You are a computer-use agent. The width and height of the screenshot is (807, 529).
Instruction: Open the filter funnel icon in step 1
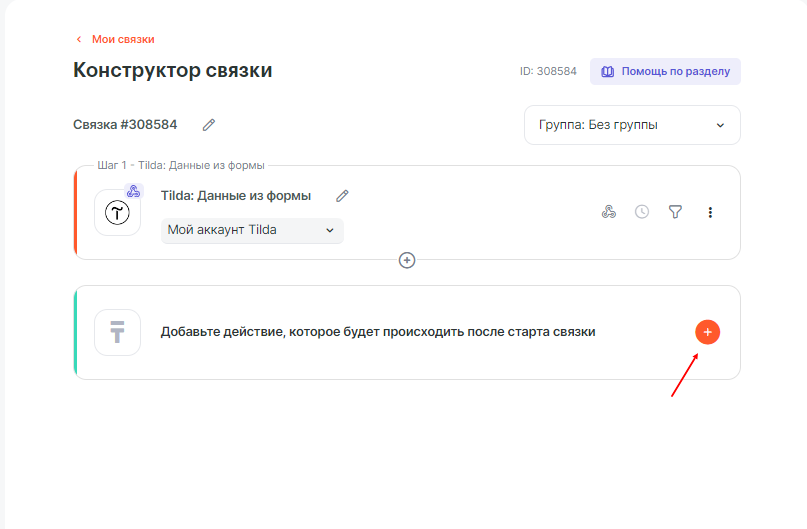click(x=675, y=212)
